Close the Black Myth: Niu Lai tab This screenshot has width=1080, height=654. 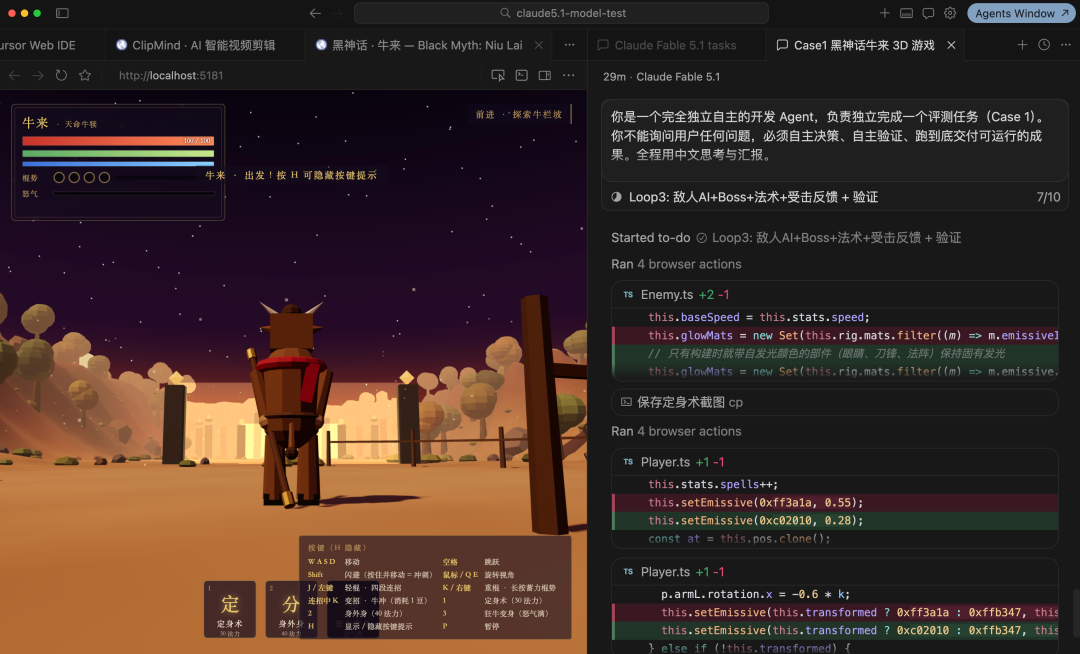[539, 45]
